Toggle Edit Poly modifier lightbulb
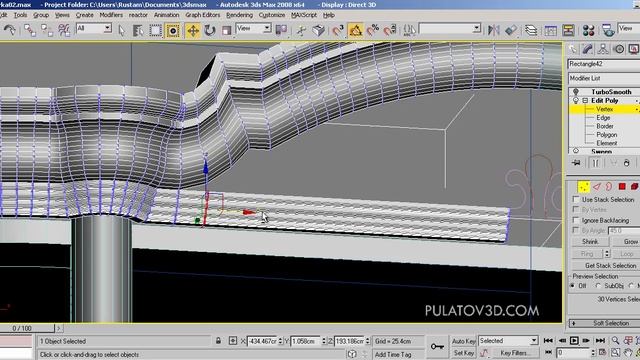The image size is (640, 360). (576, 100)
